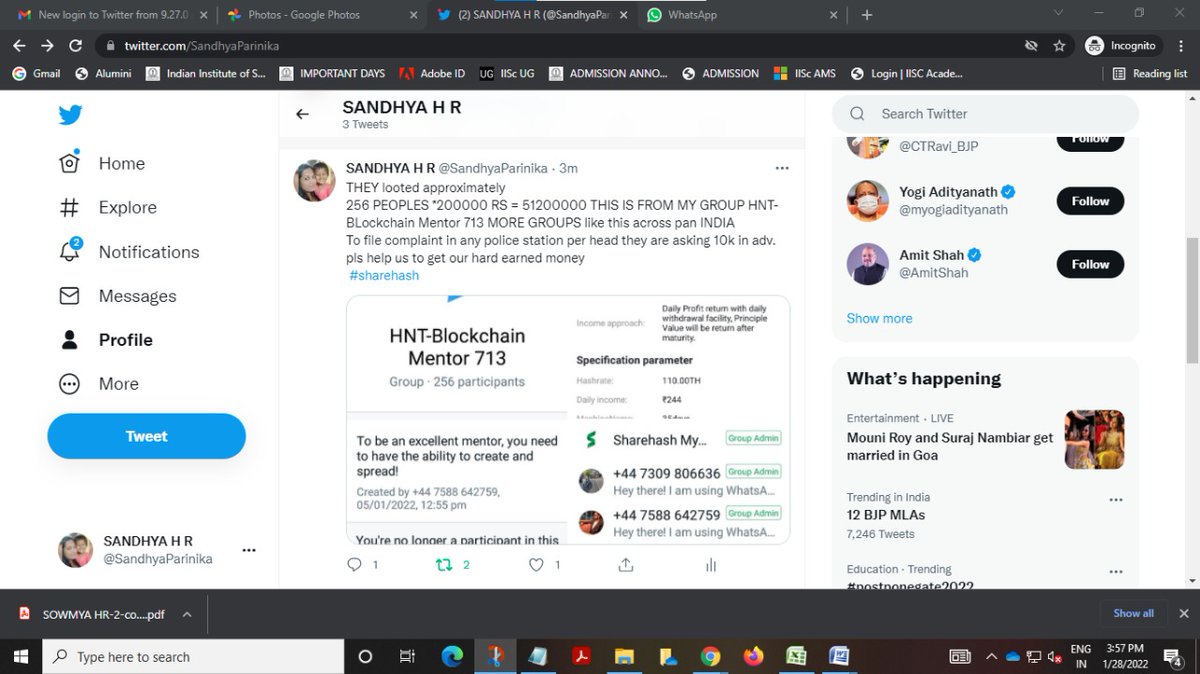Open the Adobe ID bookmark
Image resolution: width=1200 pixels, height=674 pixels.
[x=433, y=74]
